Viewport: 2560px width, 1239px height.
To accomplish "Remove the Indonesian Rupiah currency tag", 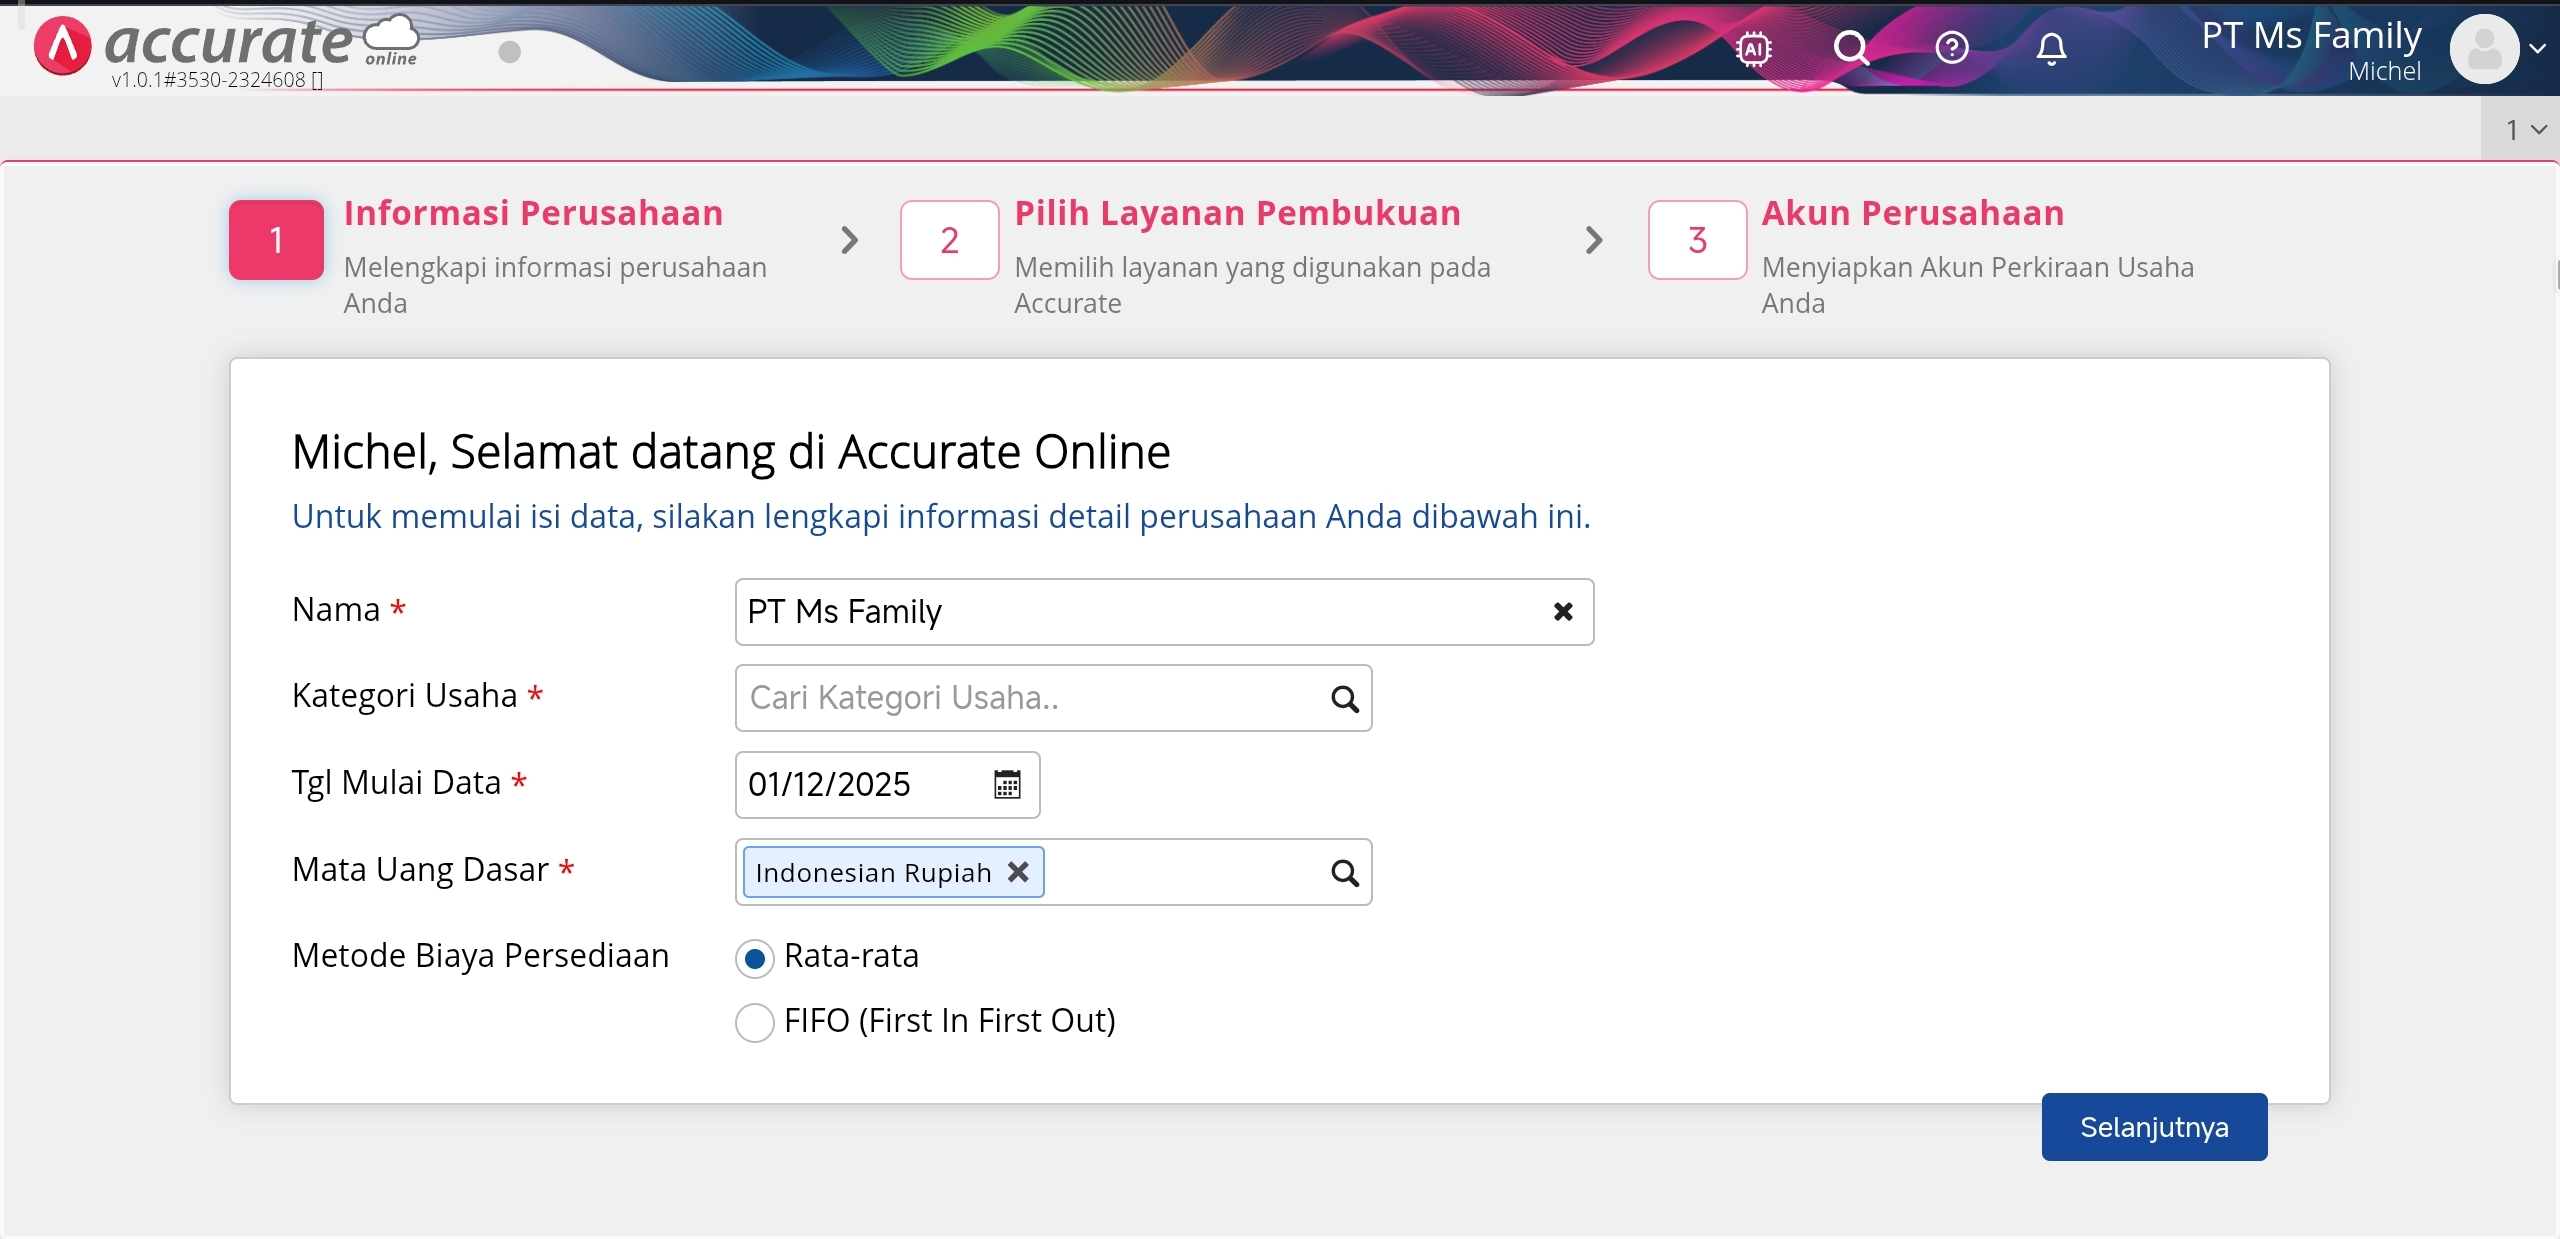I will click(x=1018, y=872).
